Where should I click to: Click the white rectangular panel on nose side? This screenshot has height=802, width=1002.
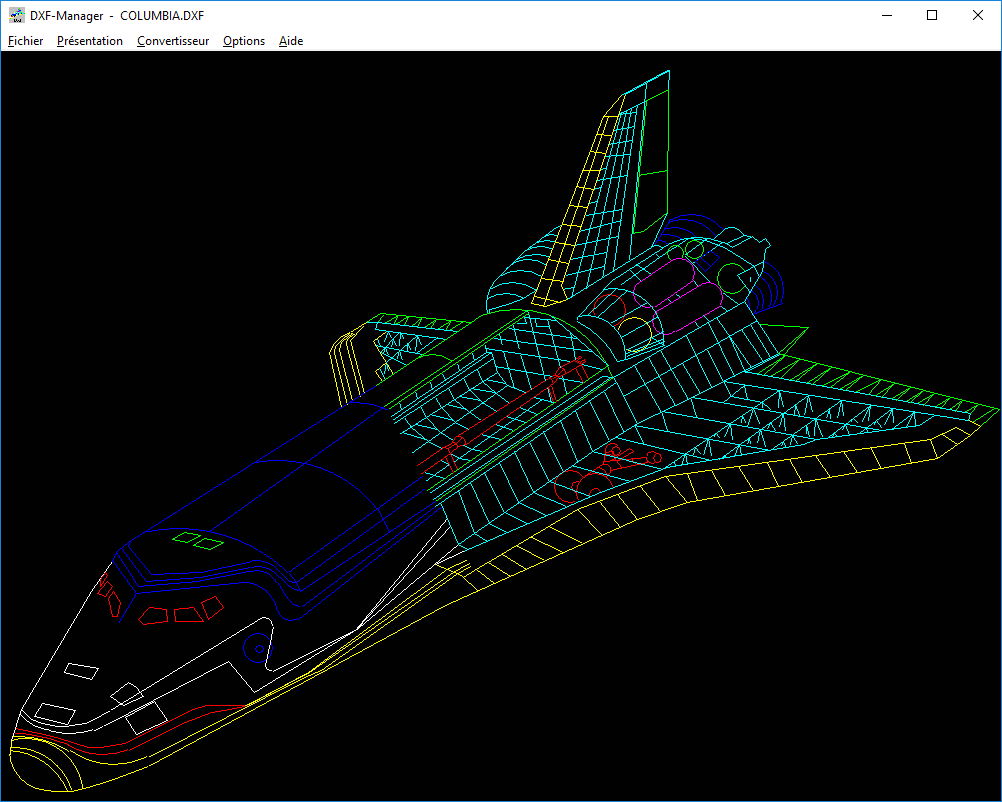pyautogui.click(x=82, y=670)
